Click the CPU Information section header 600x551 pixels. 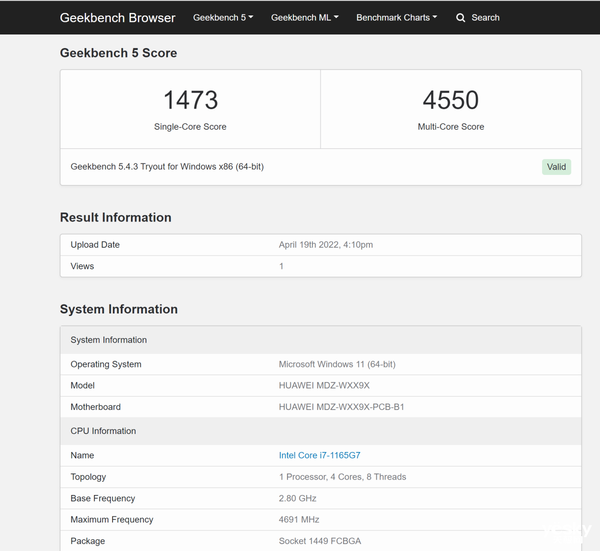[103, 431]
